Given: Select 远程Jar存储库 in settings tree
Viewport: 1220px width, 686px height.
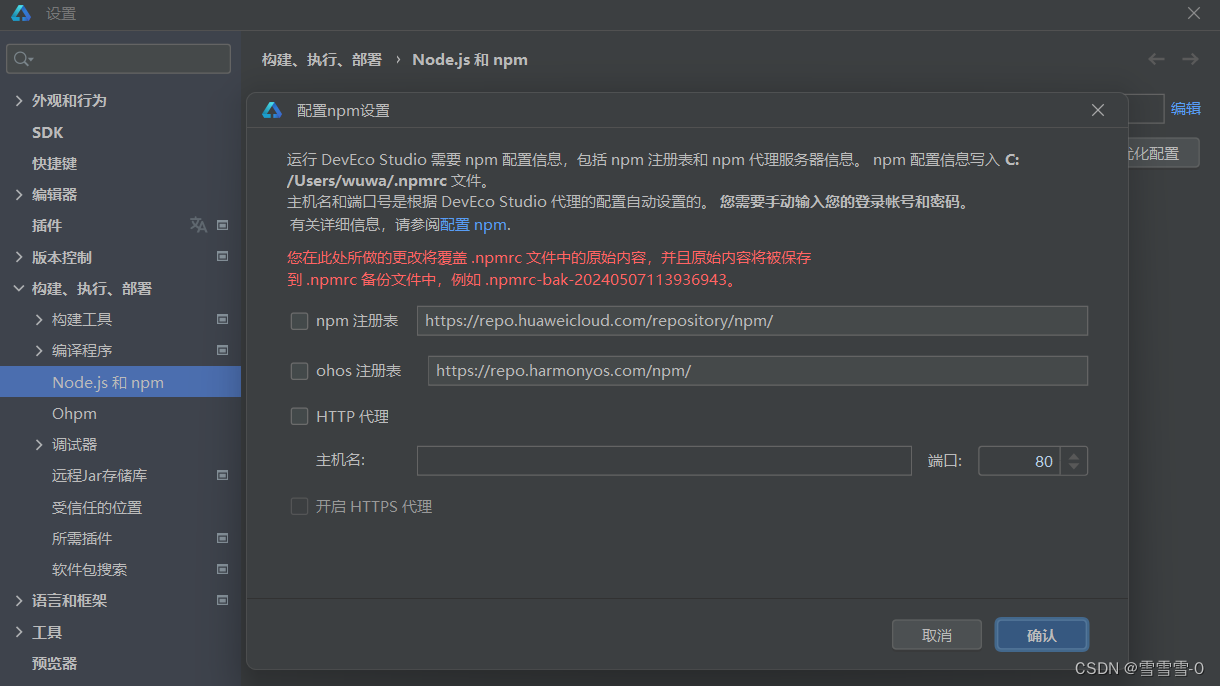Looking at the screenshot, I should [x=99, y=475].
